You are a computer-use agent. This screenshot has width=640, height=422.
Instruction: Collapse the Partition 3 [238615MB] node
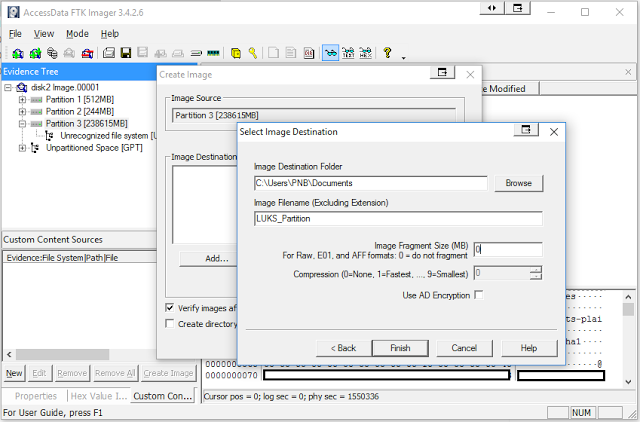click(x=22, y=124)
